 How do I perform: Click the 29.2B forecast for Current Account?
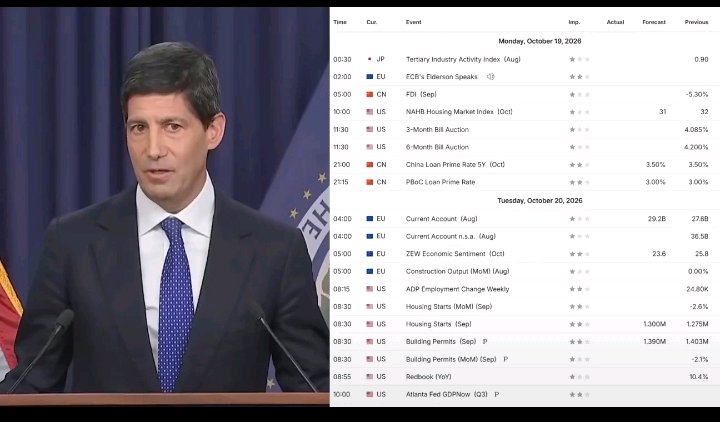657,219
